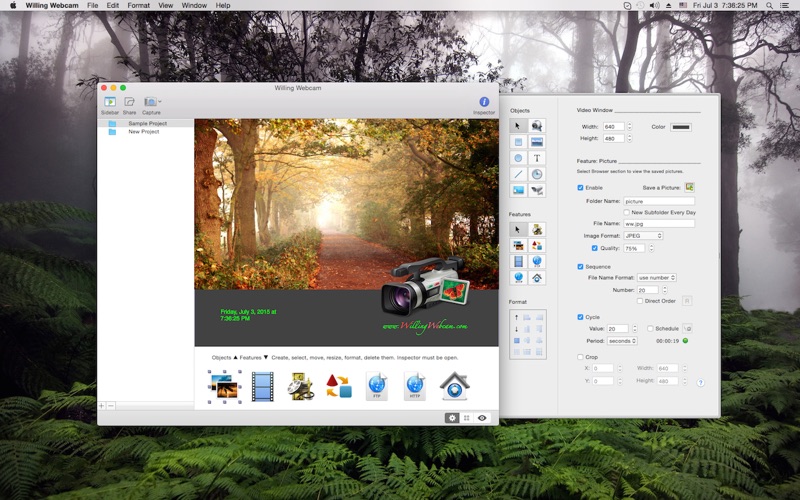Open Period seconds dropdown
Image resolution: width=800 pixels, height=500 pixels.
(x=622, y=341)
